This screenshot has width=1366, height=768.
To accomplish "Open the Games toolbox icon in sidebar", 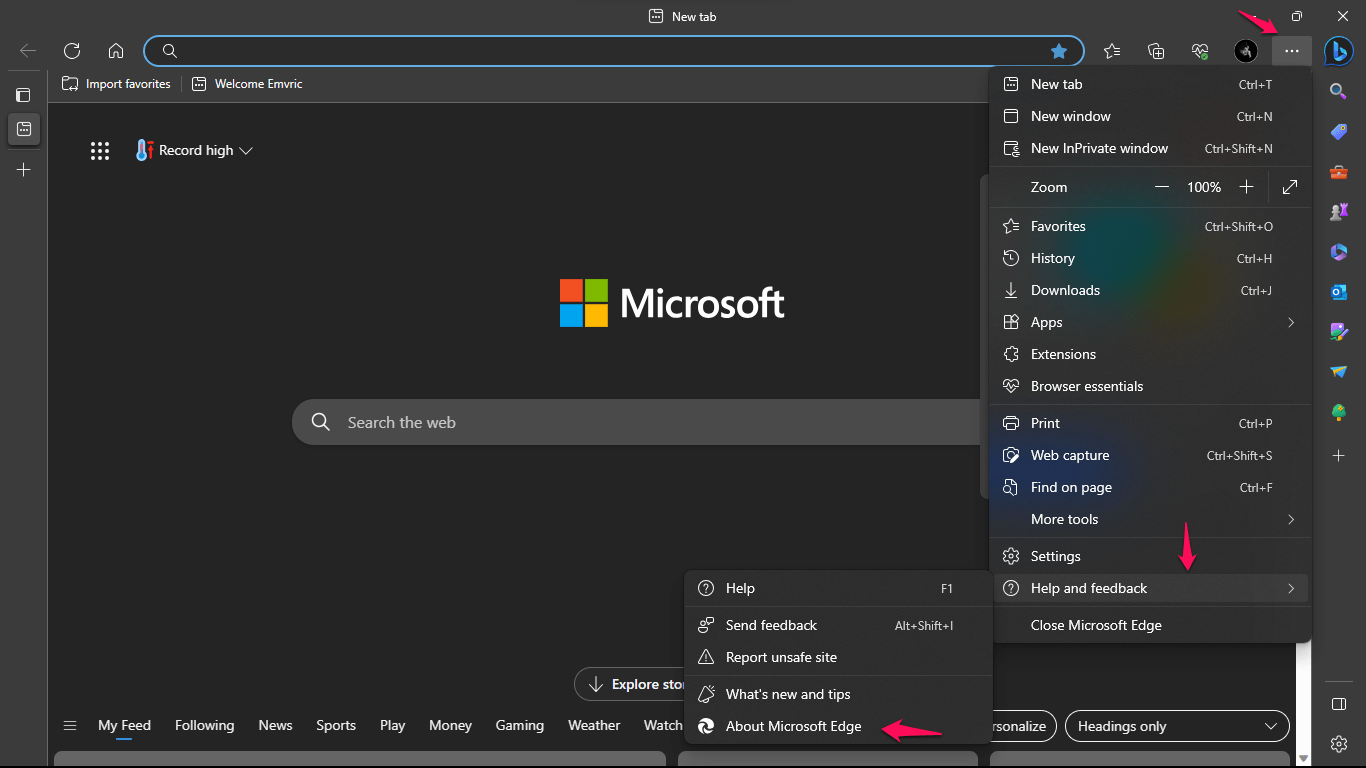I will (x=1338, y=171).
